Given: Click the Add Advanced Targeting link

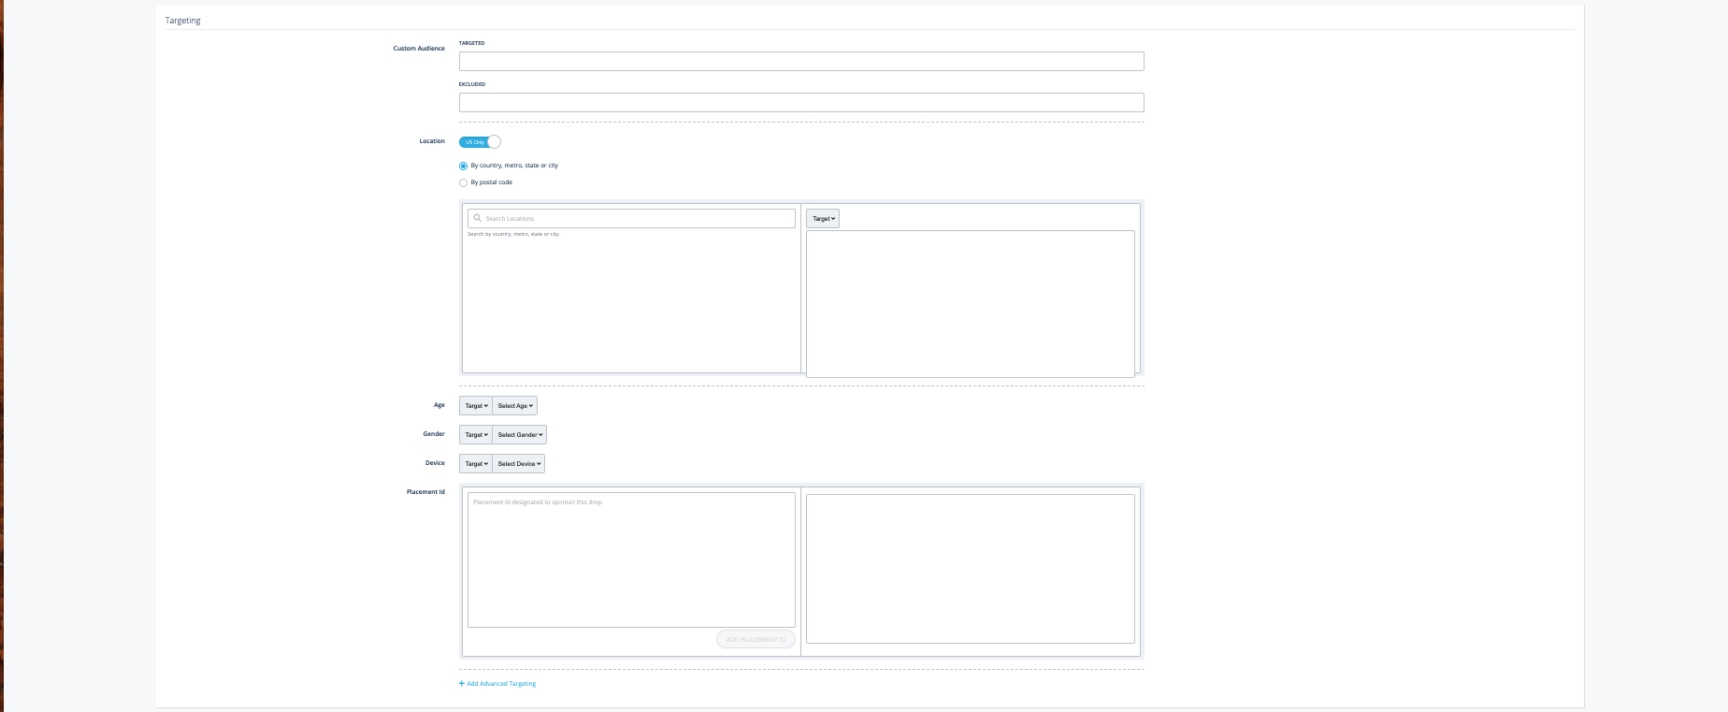Looking at the screenshot, I should pos(501,684).
